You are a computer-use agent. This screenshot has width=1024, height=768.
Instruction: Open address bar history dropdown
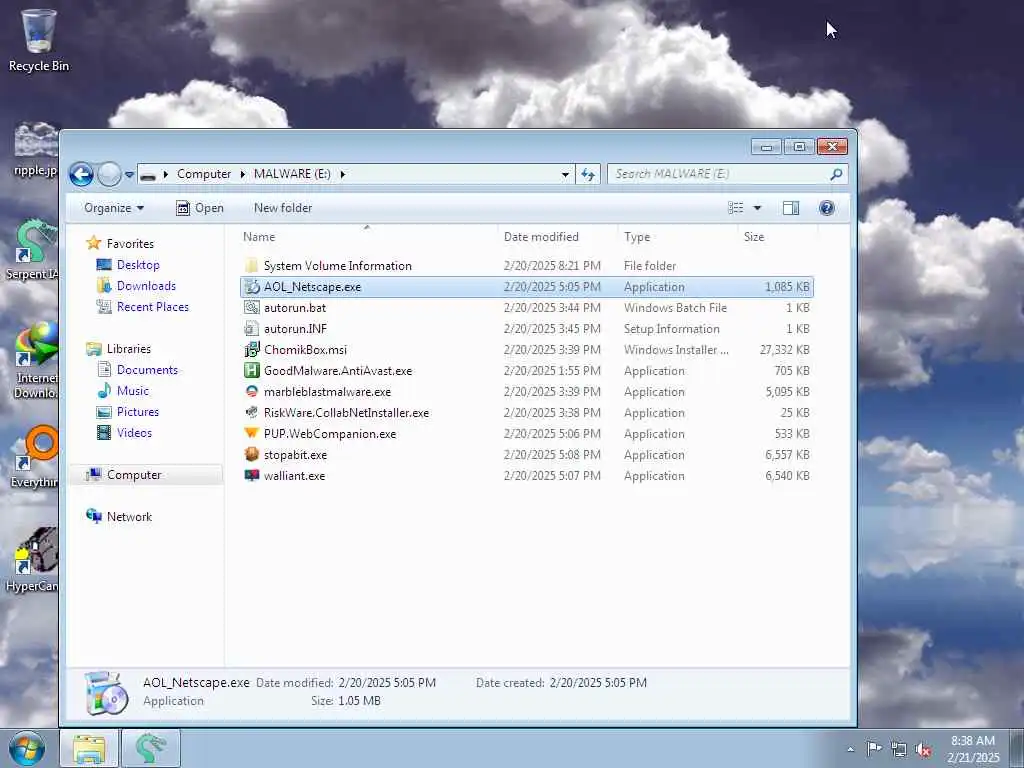(x=565, y=174)
